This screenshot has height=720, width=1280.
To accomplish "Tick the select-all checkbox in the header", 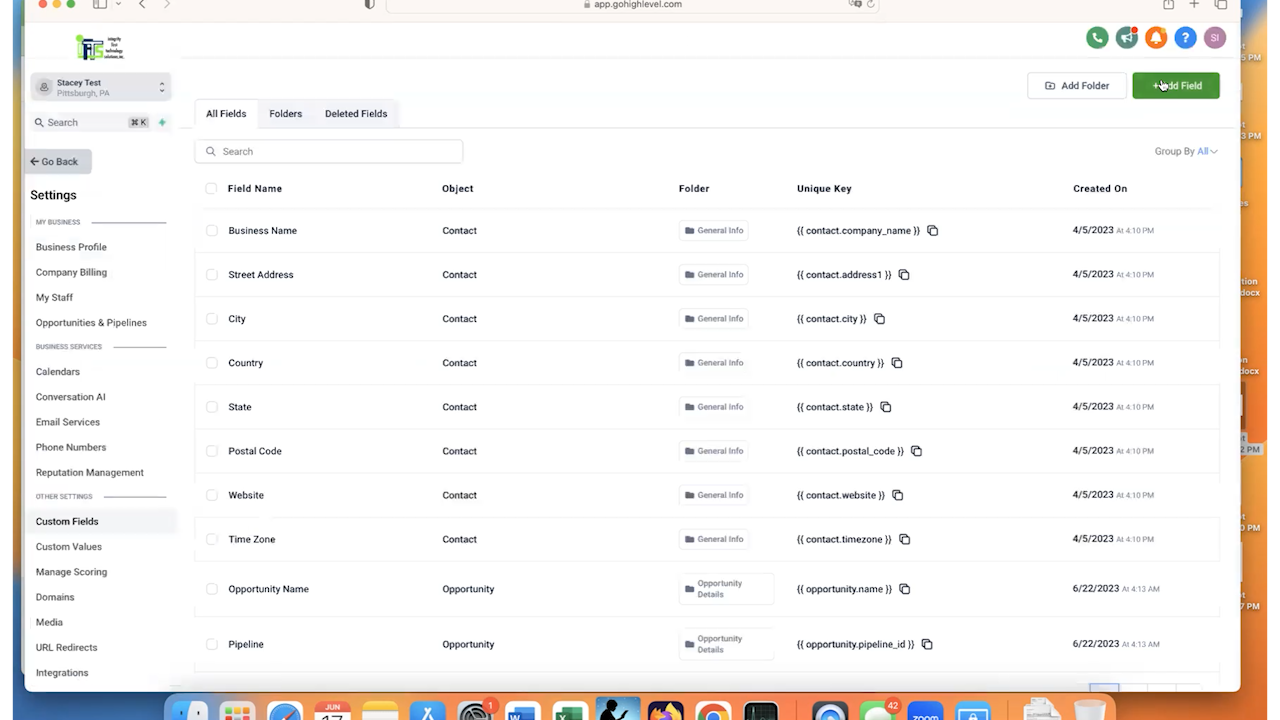I will click(211, 188).
